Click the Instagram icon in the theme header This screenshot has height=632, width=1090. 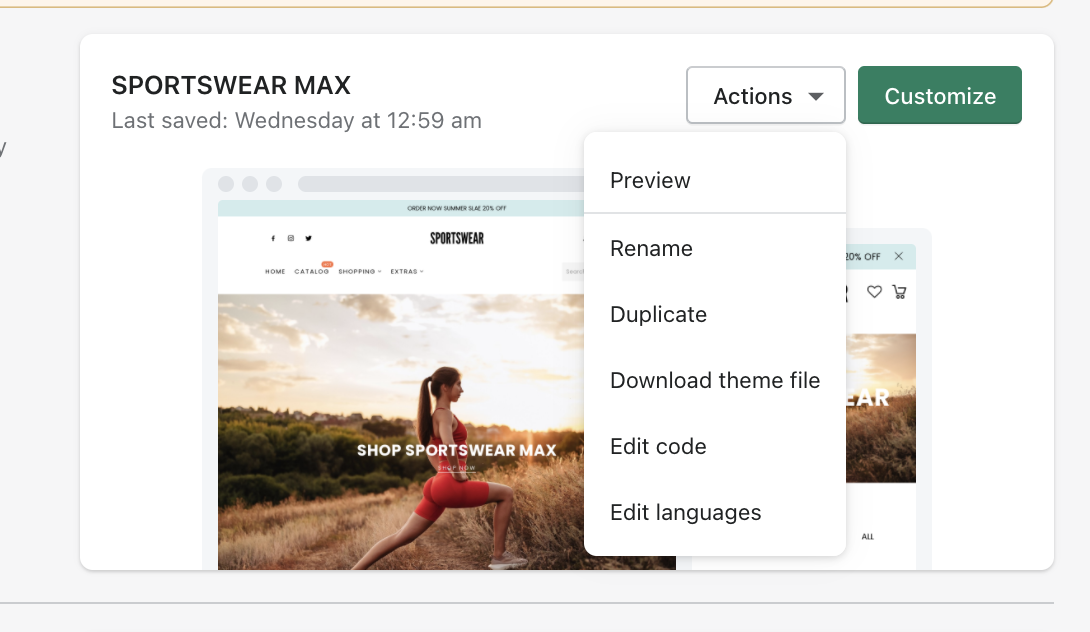tap(291, 238)
